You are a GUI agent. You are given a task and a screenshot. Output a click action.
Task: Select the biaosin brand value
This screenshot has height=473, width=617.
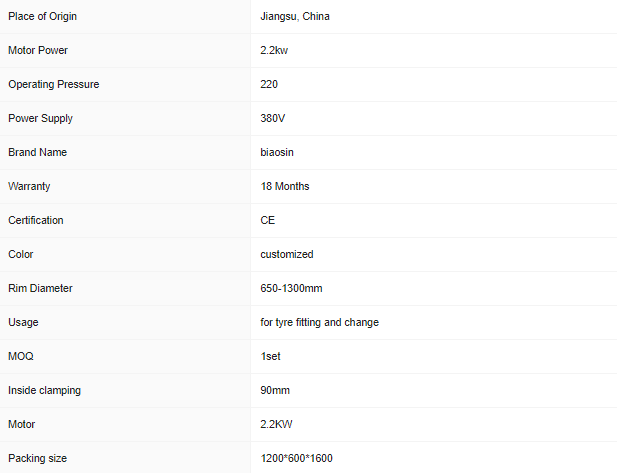coord(277,152)
